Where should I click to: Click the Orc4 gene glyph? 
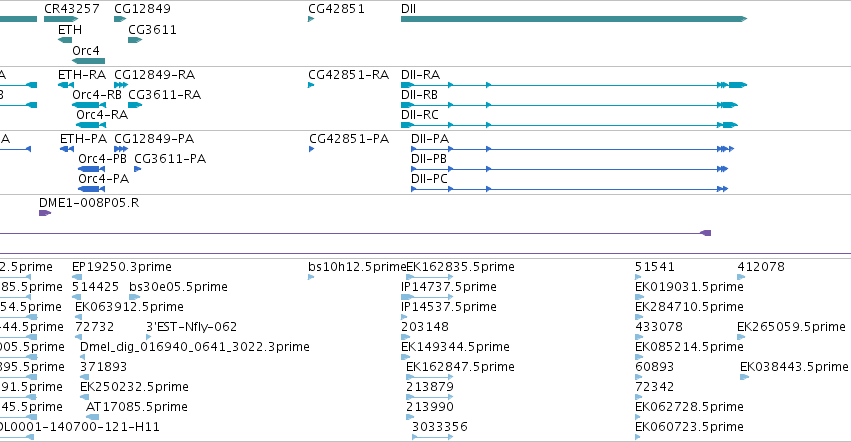point(88,61)
